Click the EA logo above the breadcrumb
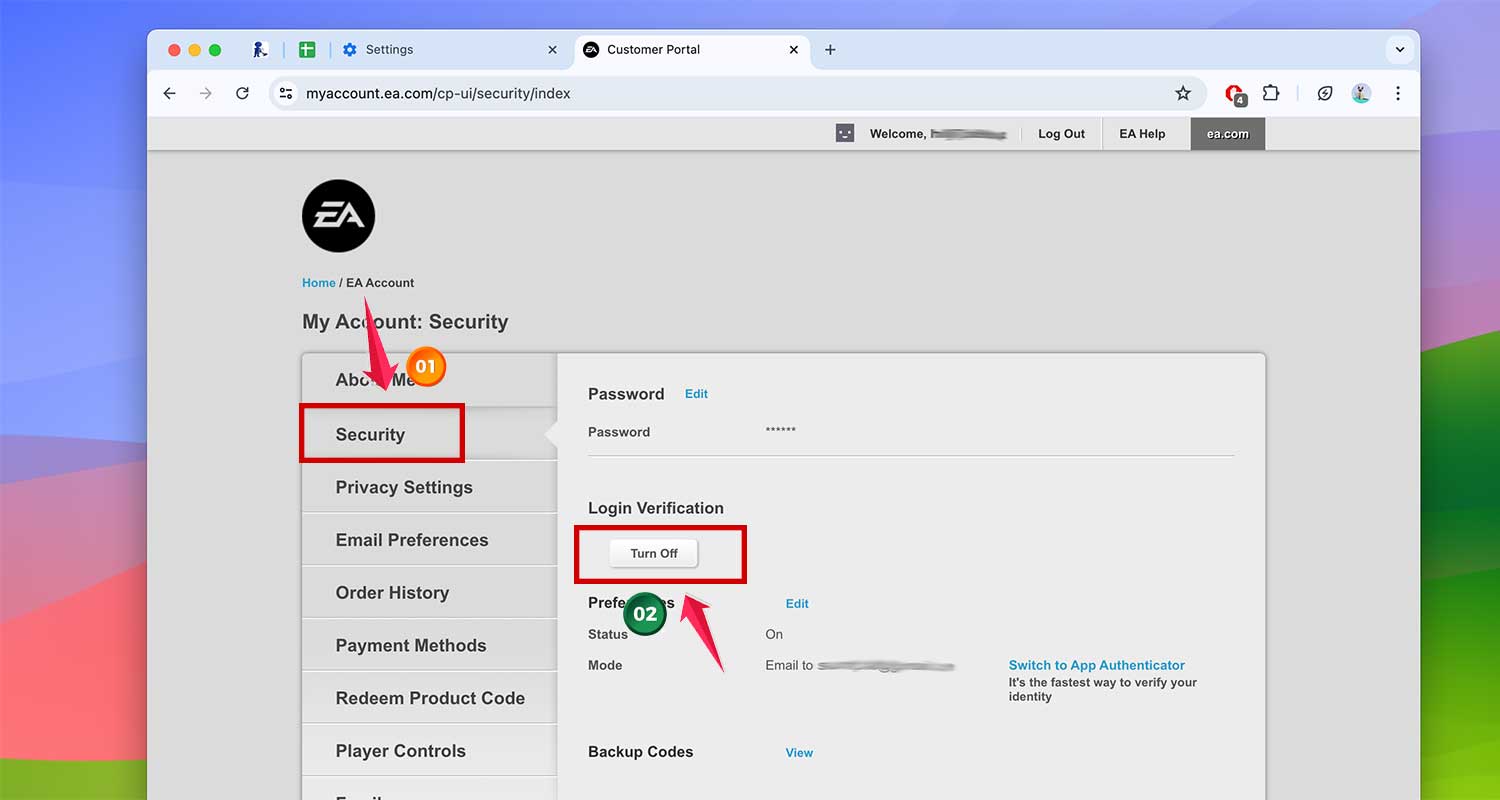The height and width of the screenshot is (800, 1500). (x=338, y=215)
